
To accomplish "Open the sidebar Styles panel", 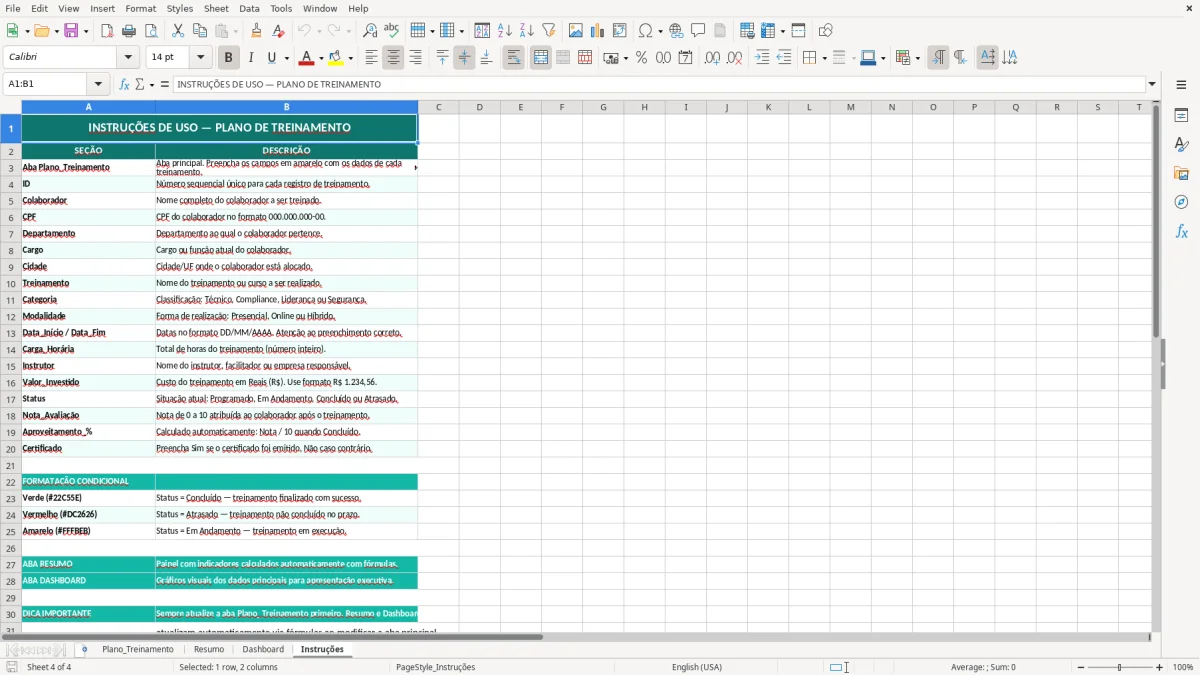I will 1181,144.
